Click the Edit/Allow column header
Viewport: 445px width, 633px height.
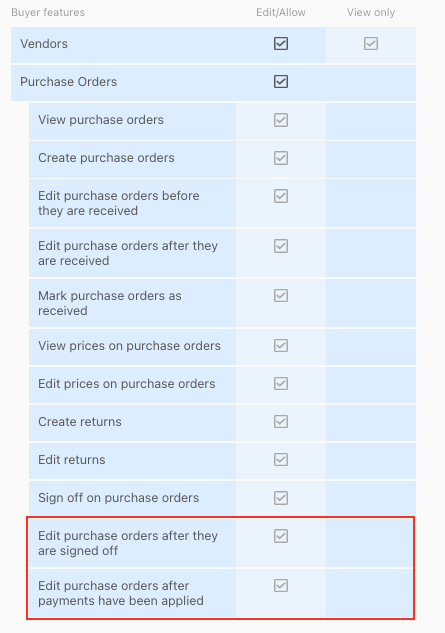(281, 13)
